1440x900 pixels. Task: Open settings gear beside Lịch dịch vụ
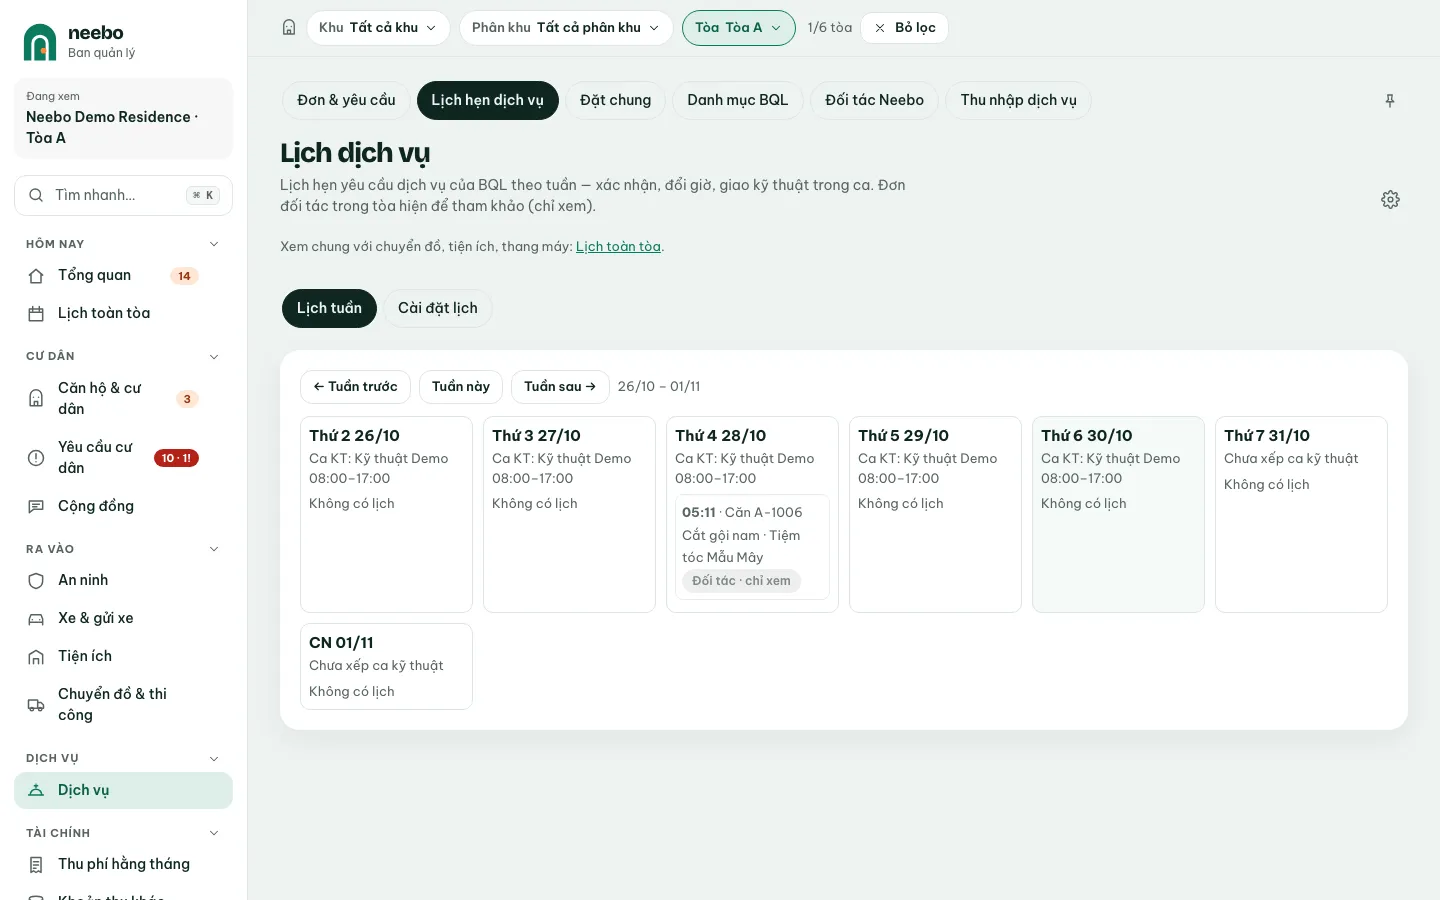(1390, 200)
